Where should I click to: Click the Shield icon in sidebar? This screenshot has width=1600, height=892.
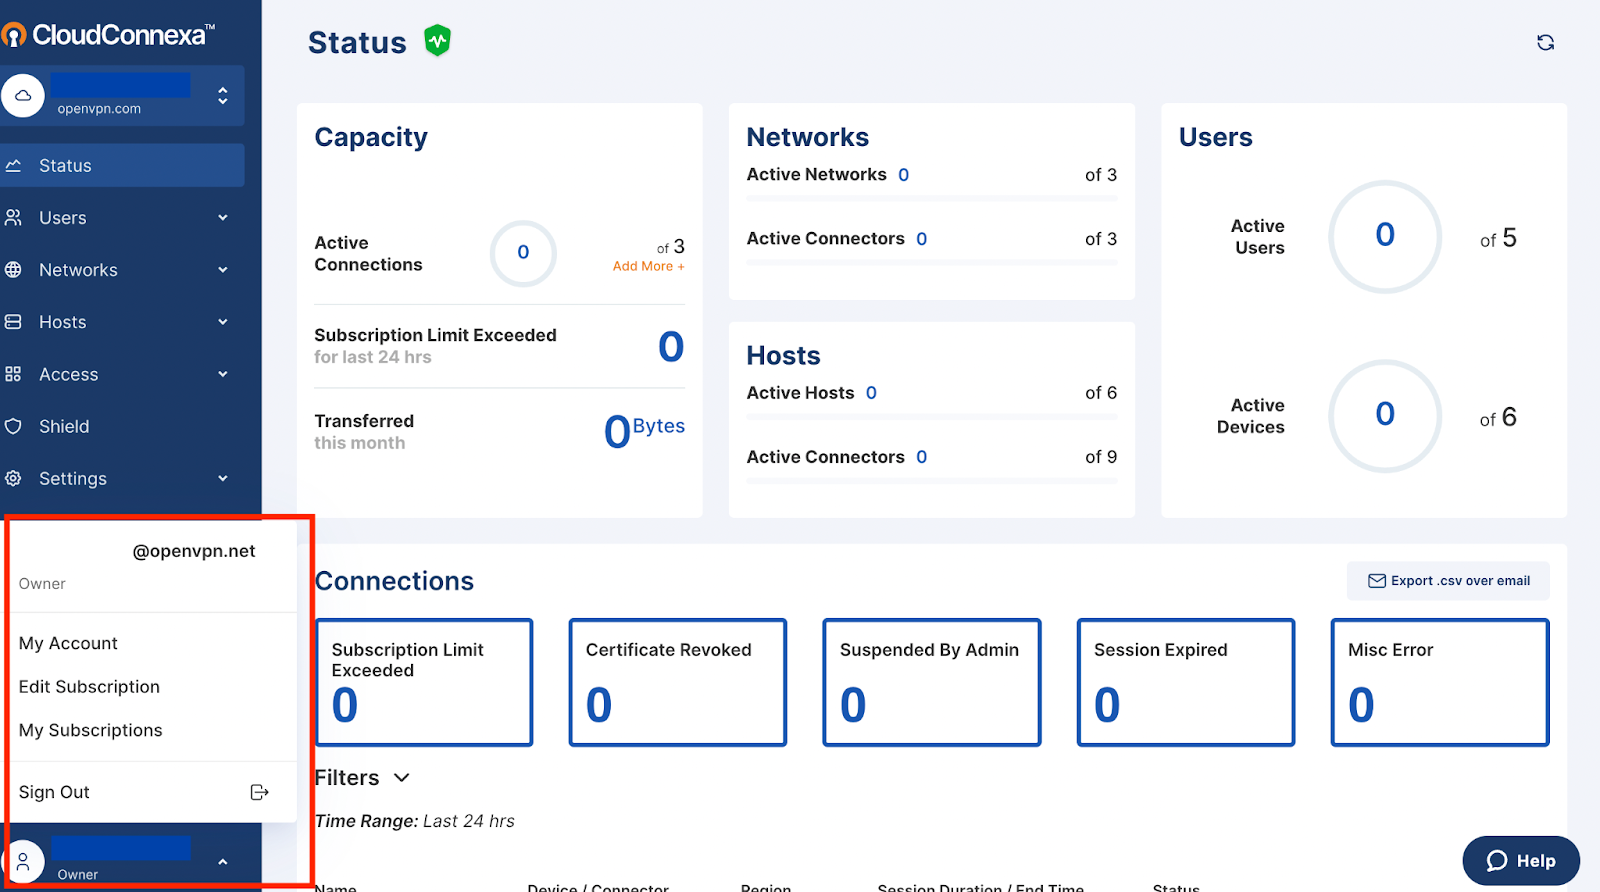point(13,426)
